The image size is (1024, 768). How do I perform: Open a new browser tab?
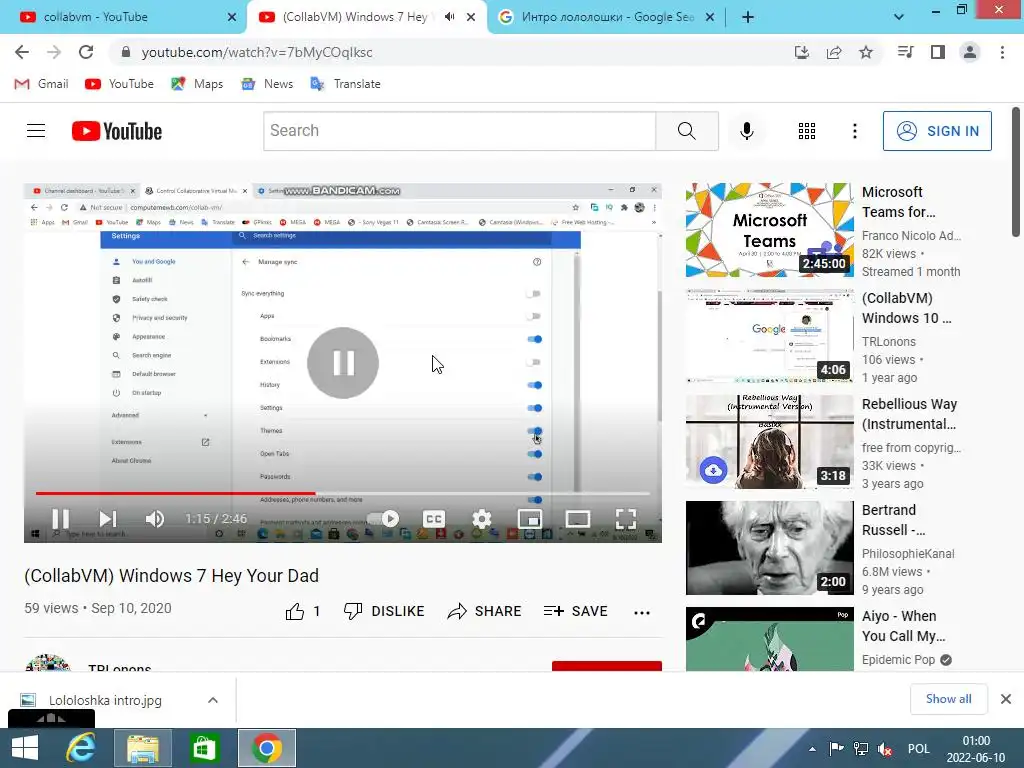click(x=748, y=17)
